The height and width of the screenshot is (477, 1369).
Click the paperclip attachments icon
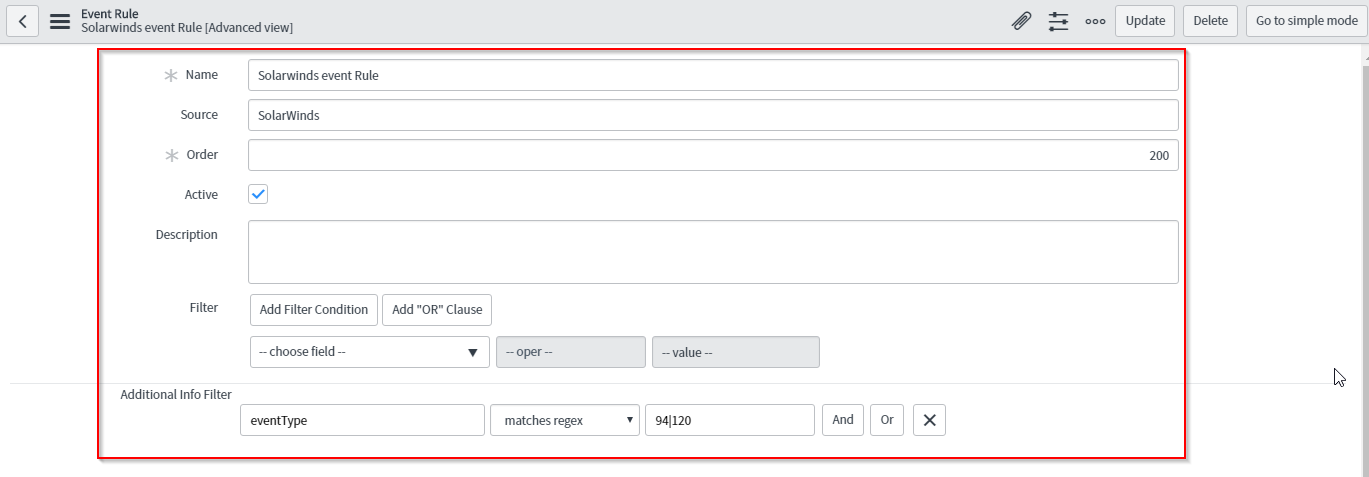tap(1021, 21)
